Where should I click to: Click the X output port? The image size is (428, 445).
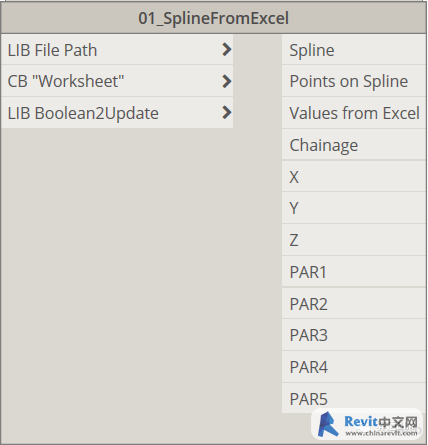point(354,176)
